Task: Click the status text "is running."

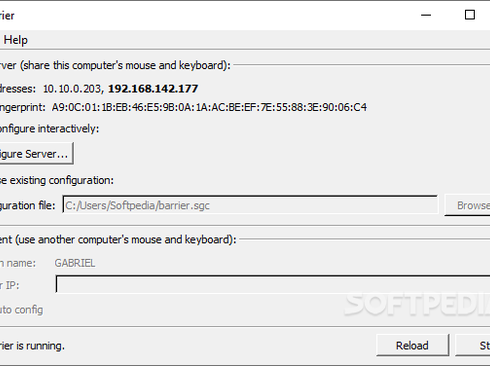Action: 40,346
